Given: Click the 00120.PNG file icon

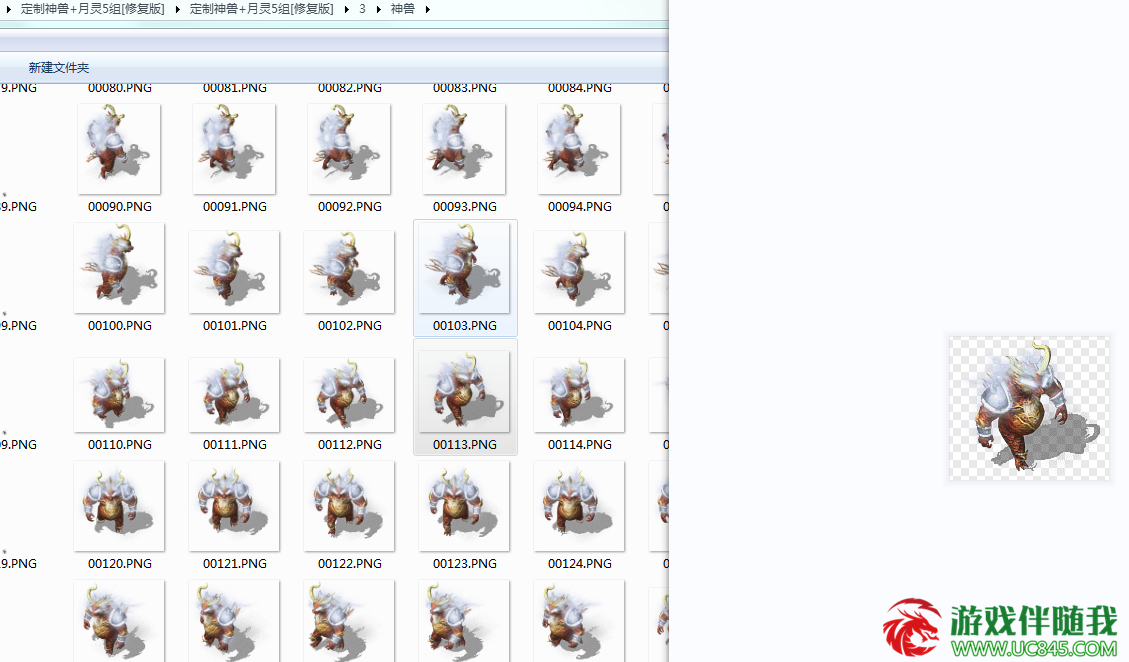Looking at the screenshot, I should (119, 506).
